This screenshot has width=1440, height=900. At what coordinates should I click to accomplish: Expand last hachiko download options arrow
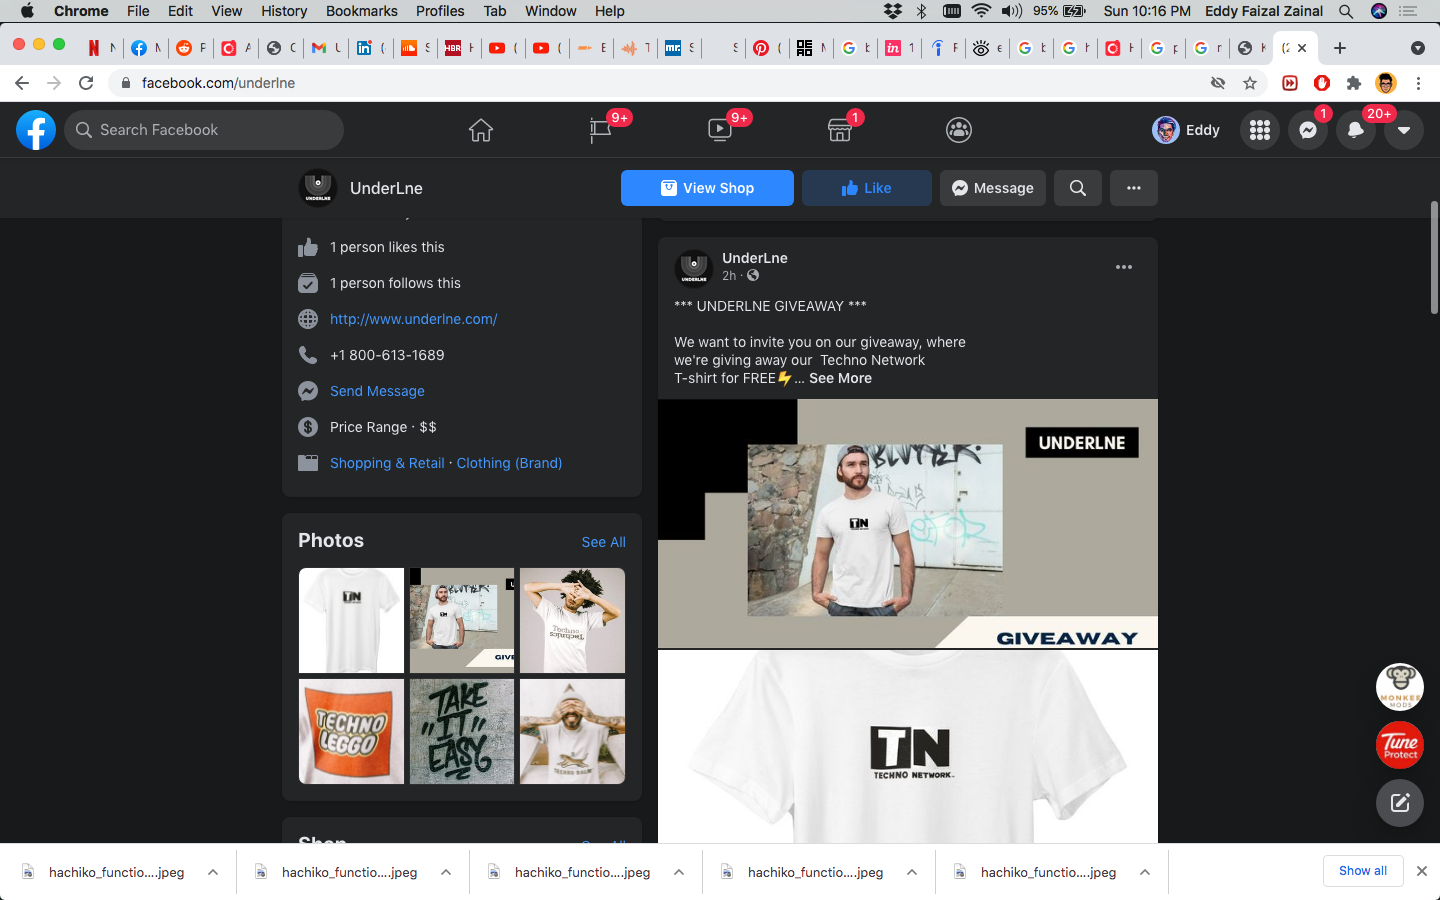(x=1145, y=872)
